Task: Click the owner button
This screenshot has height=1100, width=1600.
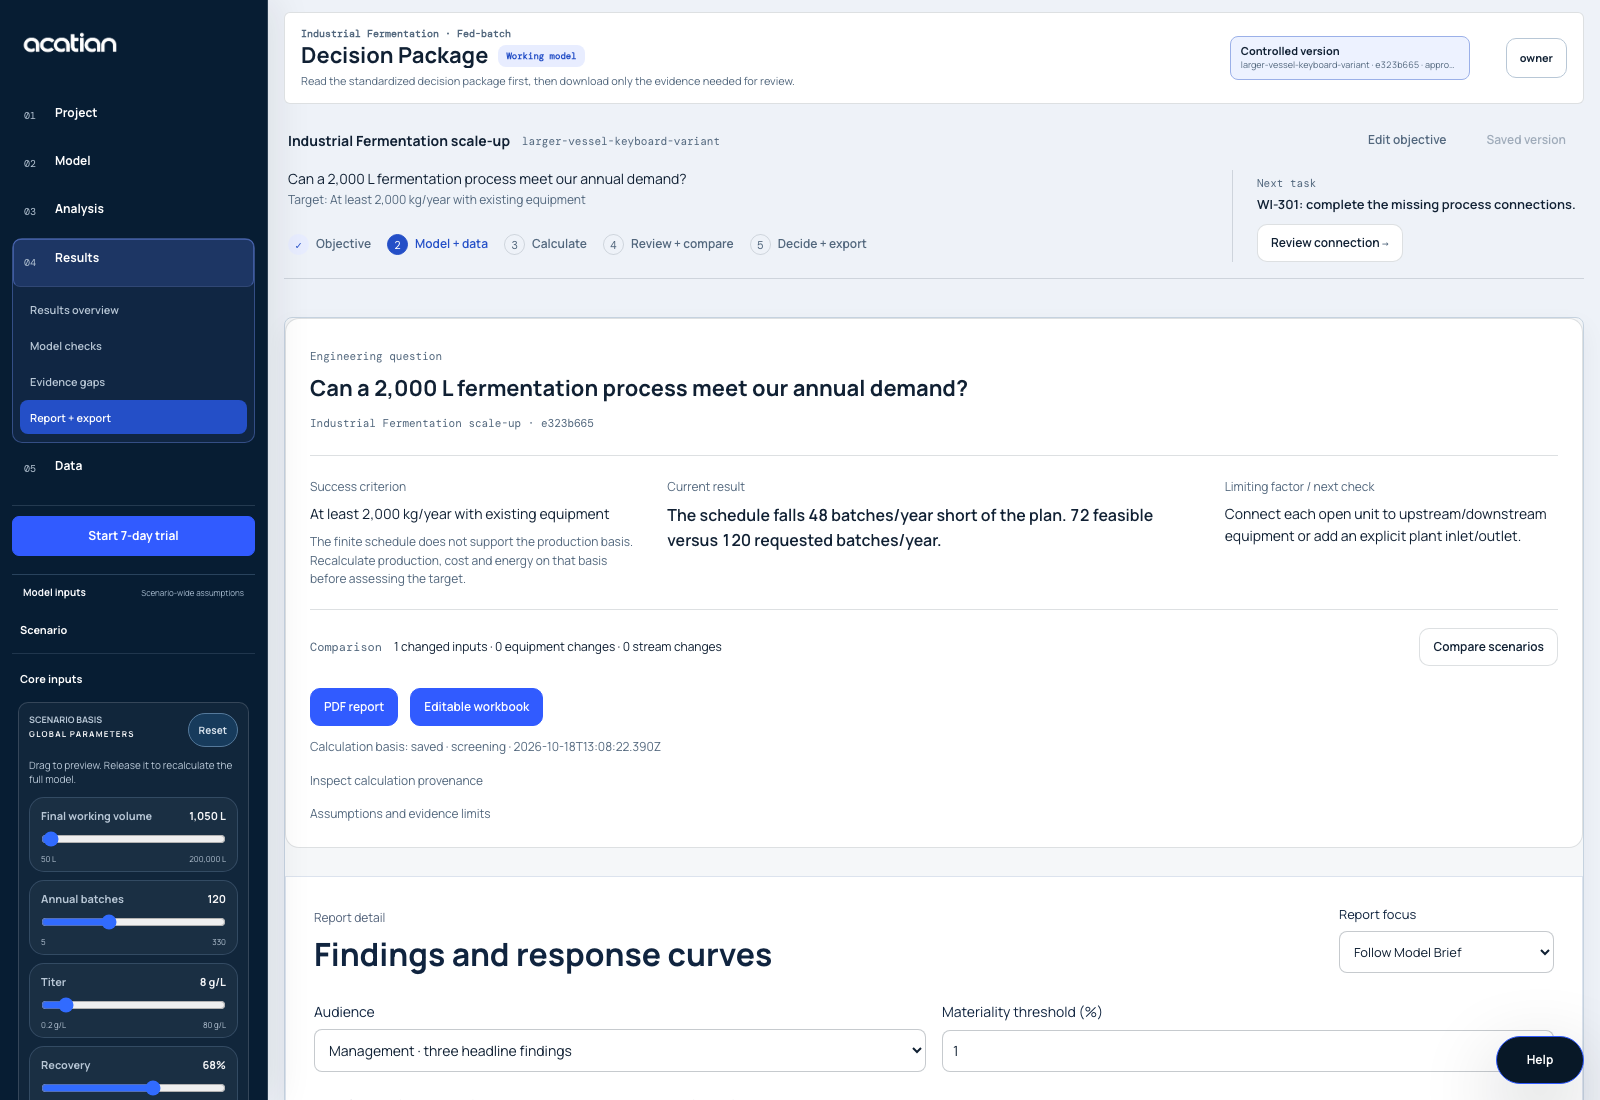Action: (1536, 58)
